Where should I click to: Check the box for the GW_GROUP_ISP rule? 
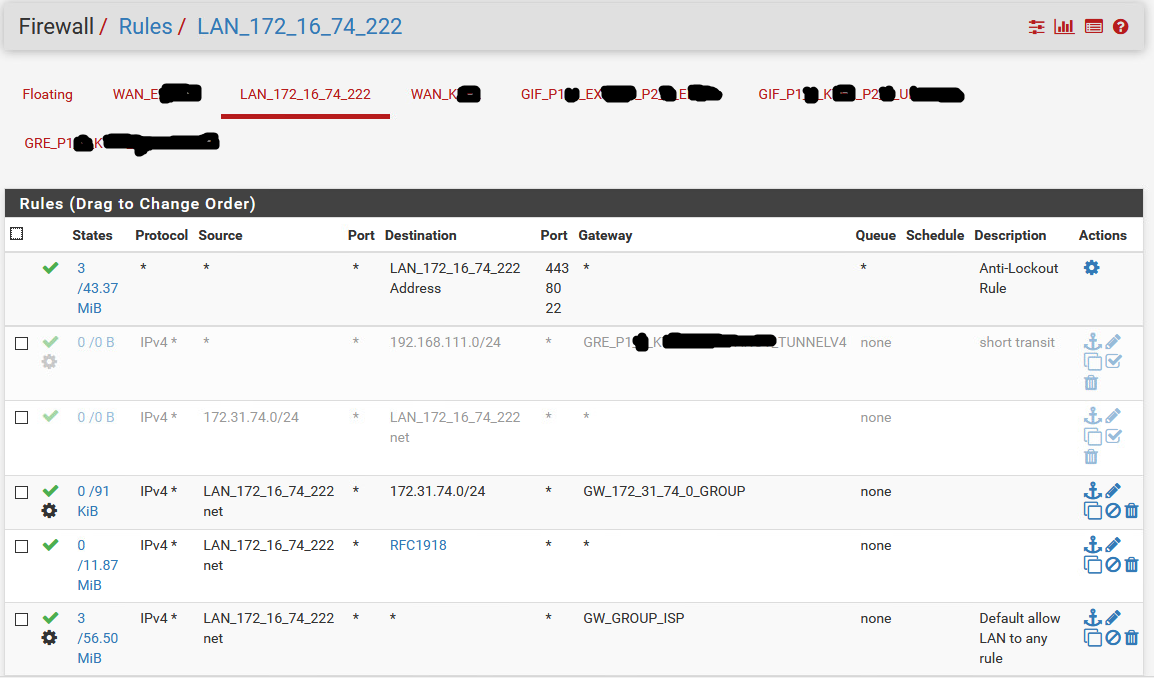(x=21, y=619)
